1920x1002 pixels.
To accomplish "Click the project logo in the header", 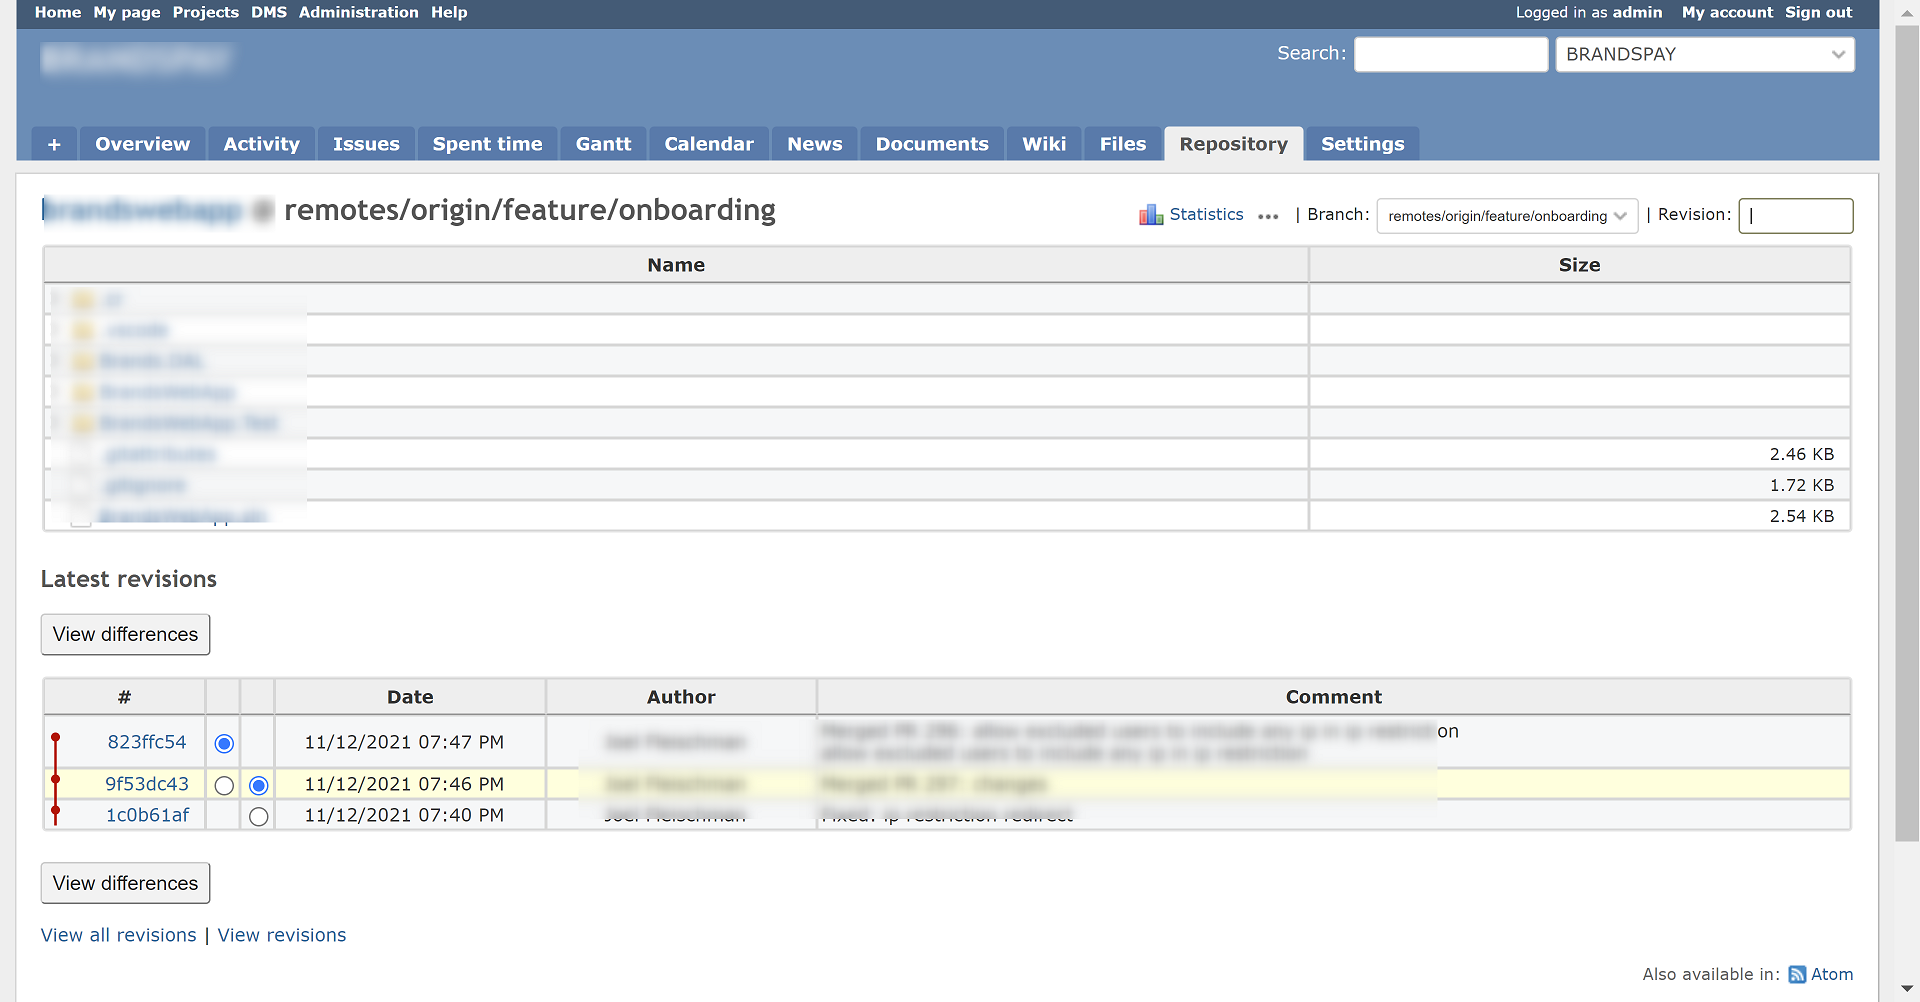I will click(135, 58).
